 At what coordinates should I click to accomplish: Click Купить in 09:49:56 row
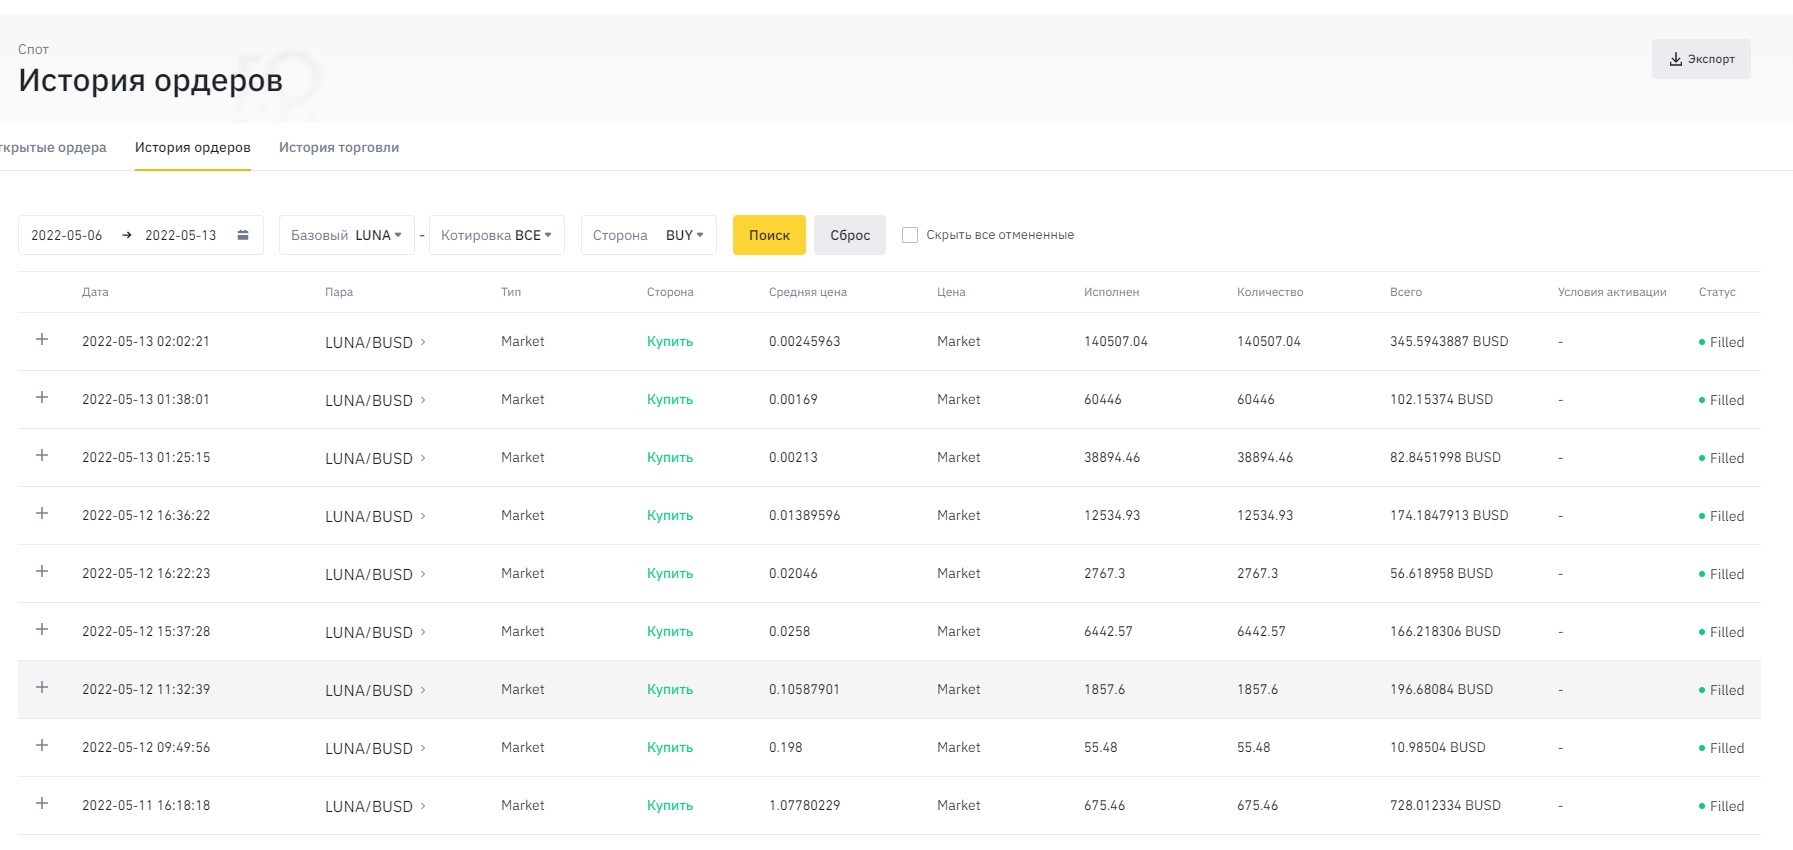pos(670,747)
